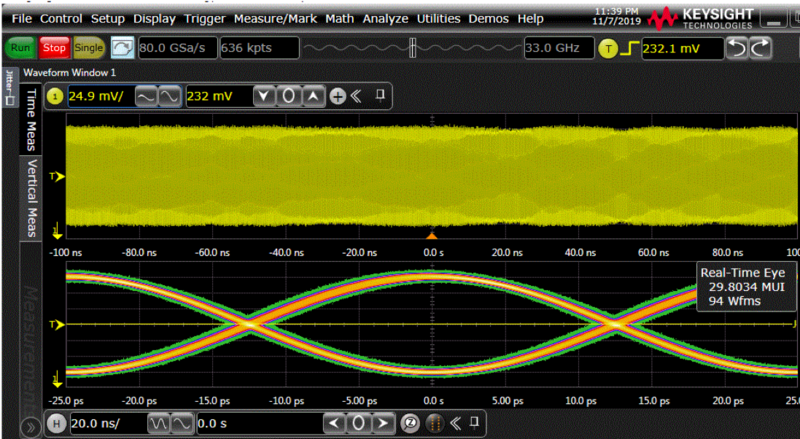Screen dimensions: 800x439
Task: Click the undo arrow icon
Action: coord(736,48)
